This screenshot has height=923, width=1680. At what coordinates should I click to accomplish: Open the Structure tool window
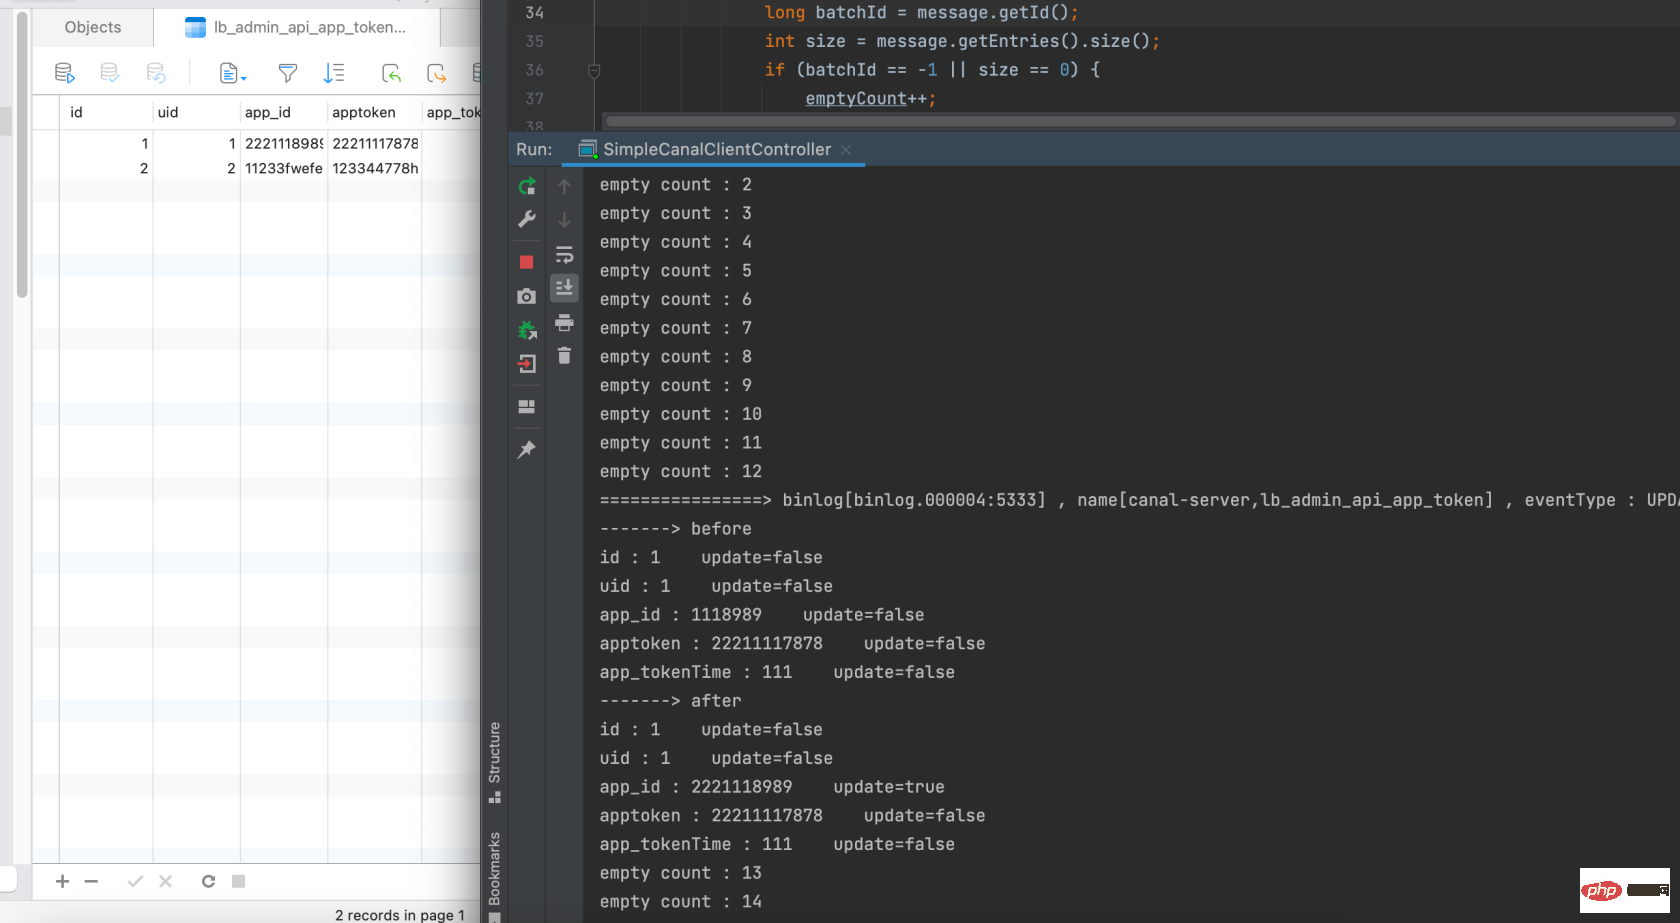point(494,762)
